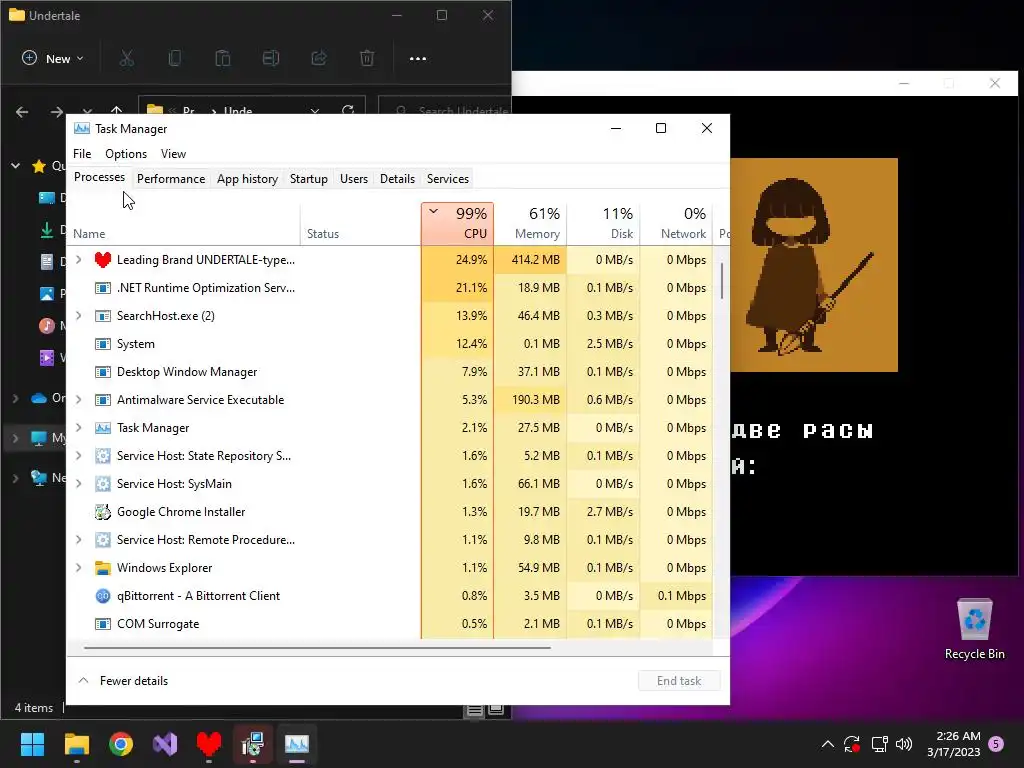Open the View menu in Task Manager
This screenshot has width=1024, height=768.
[x=173, y=154]
